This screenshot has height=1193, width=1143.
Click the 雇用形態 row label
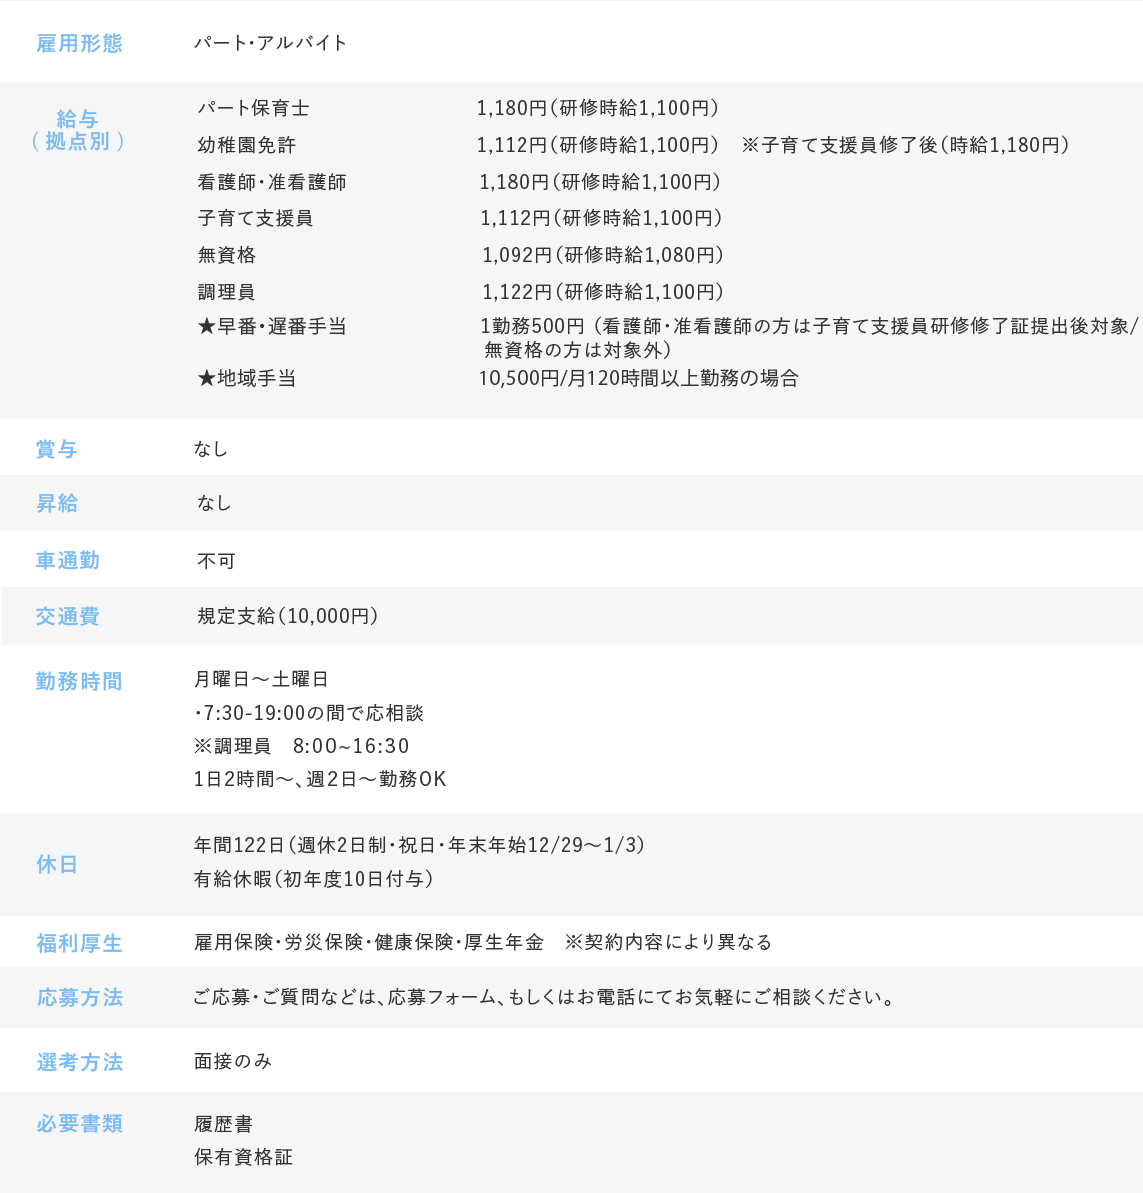pyautogui.click(x=79, y=43)
